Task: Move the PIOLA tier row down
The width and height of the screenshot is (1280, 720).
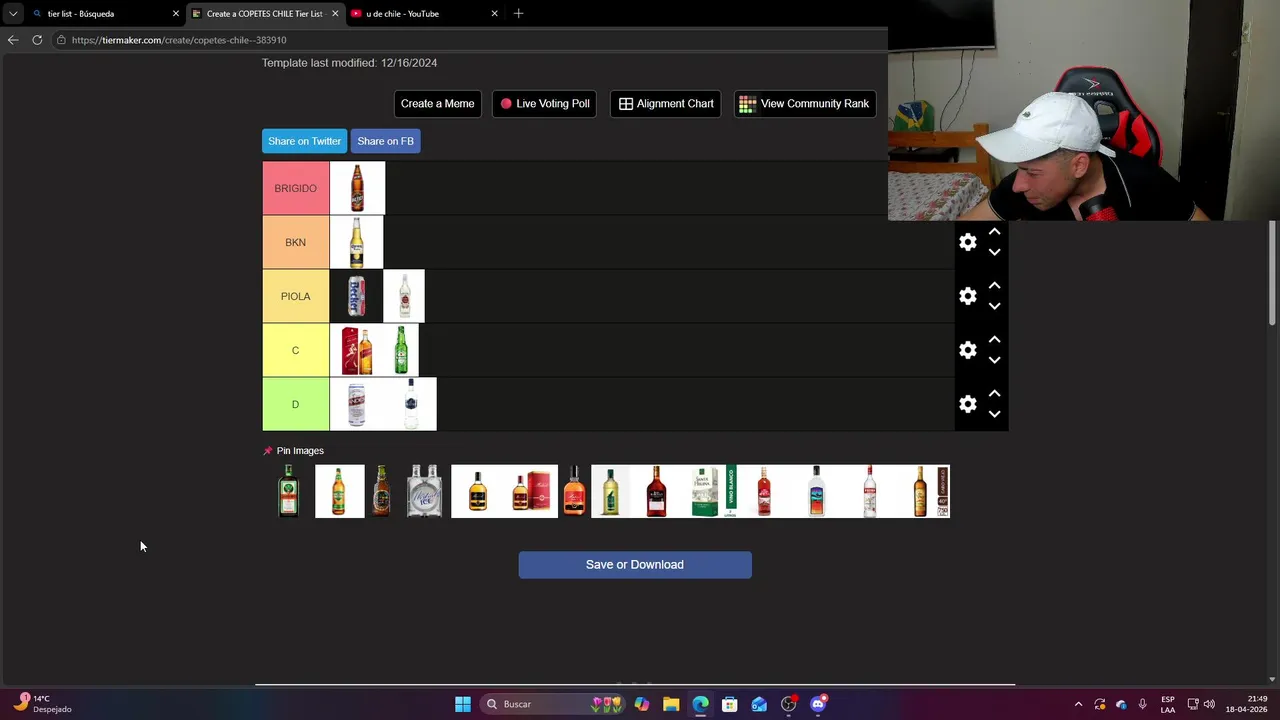Action: (994, 306)
